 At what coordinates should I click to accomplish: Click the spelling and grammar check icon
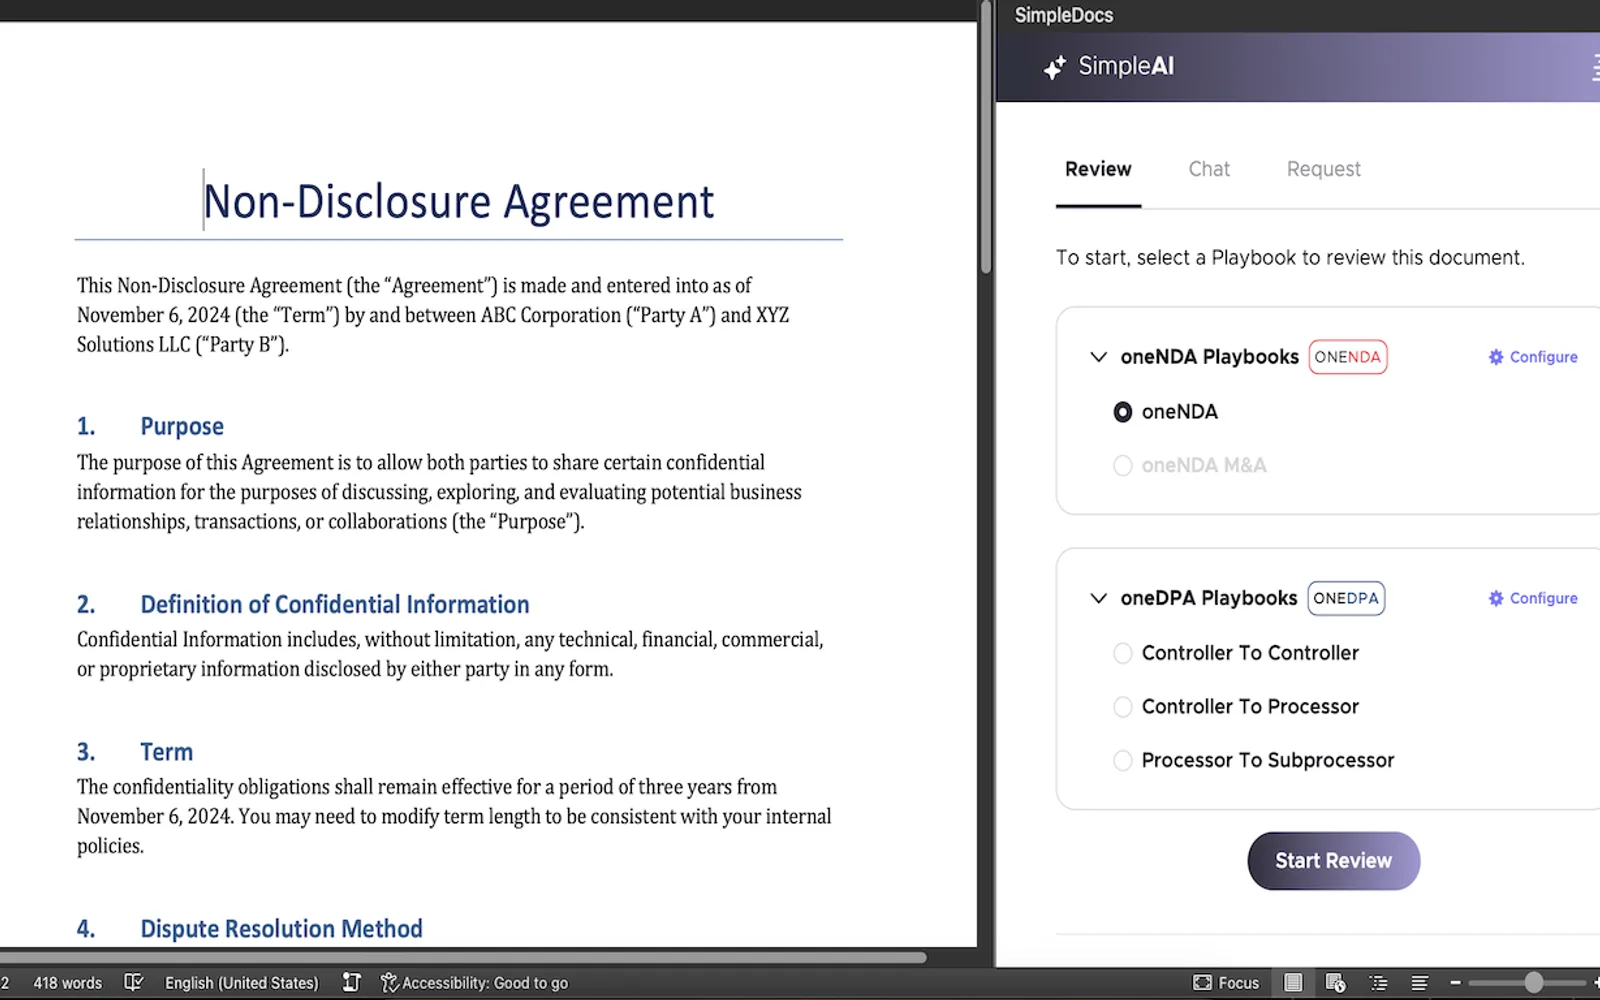(133, 982)
